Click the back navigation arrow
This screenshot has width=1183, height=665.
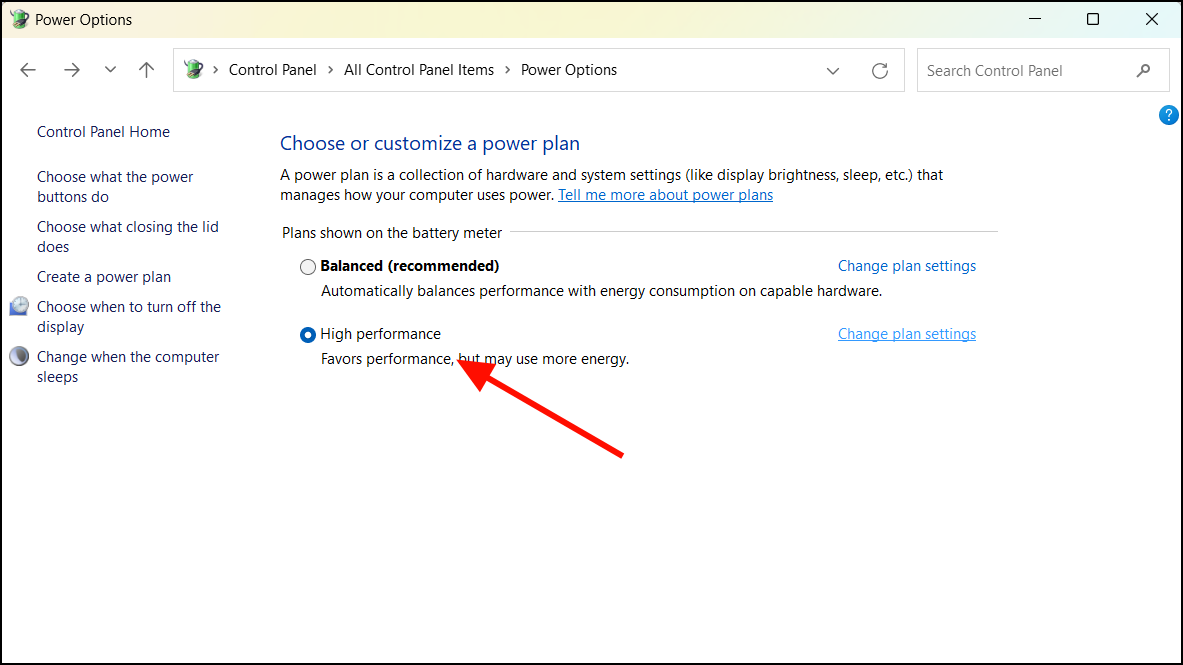coord(28,69)
